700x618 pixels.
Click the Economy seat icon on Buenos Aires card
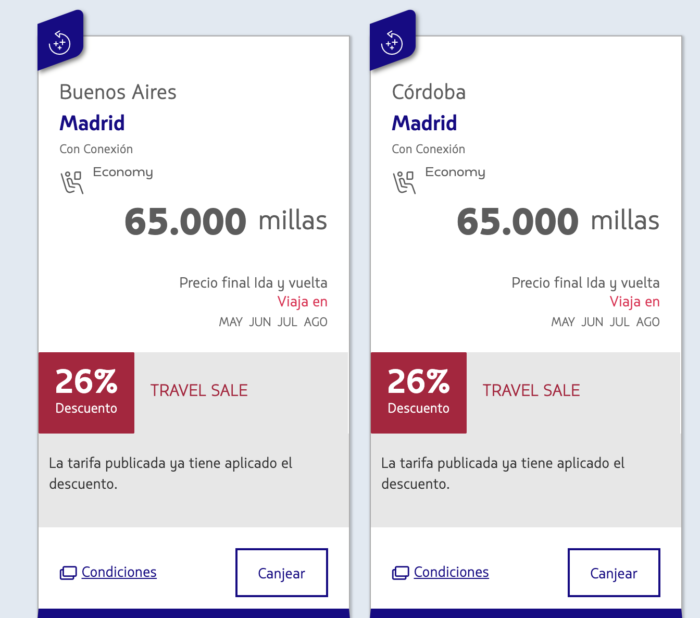(72, 182)
